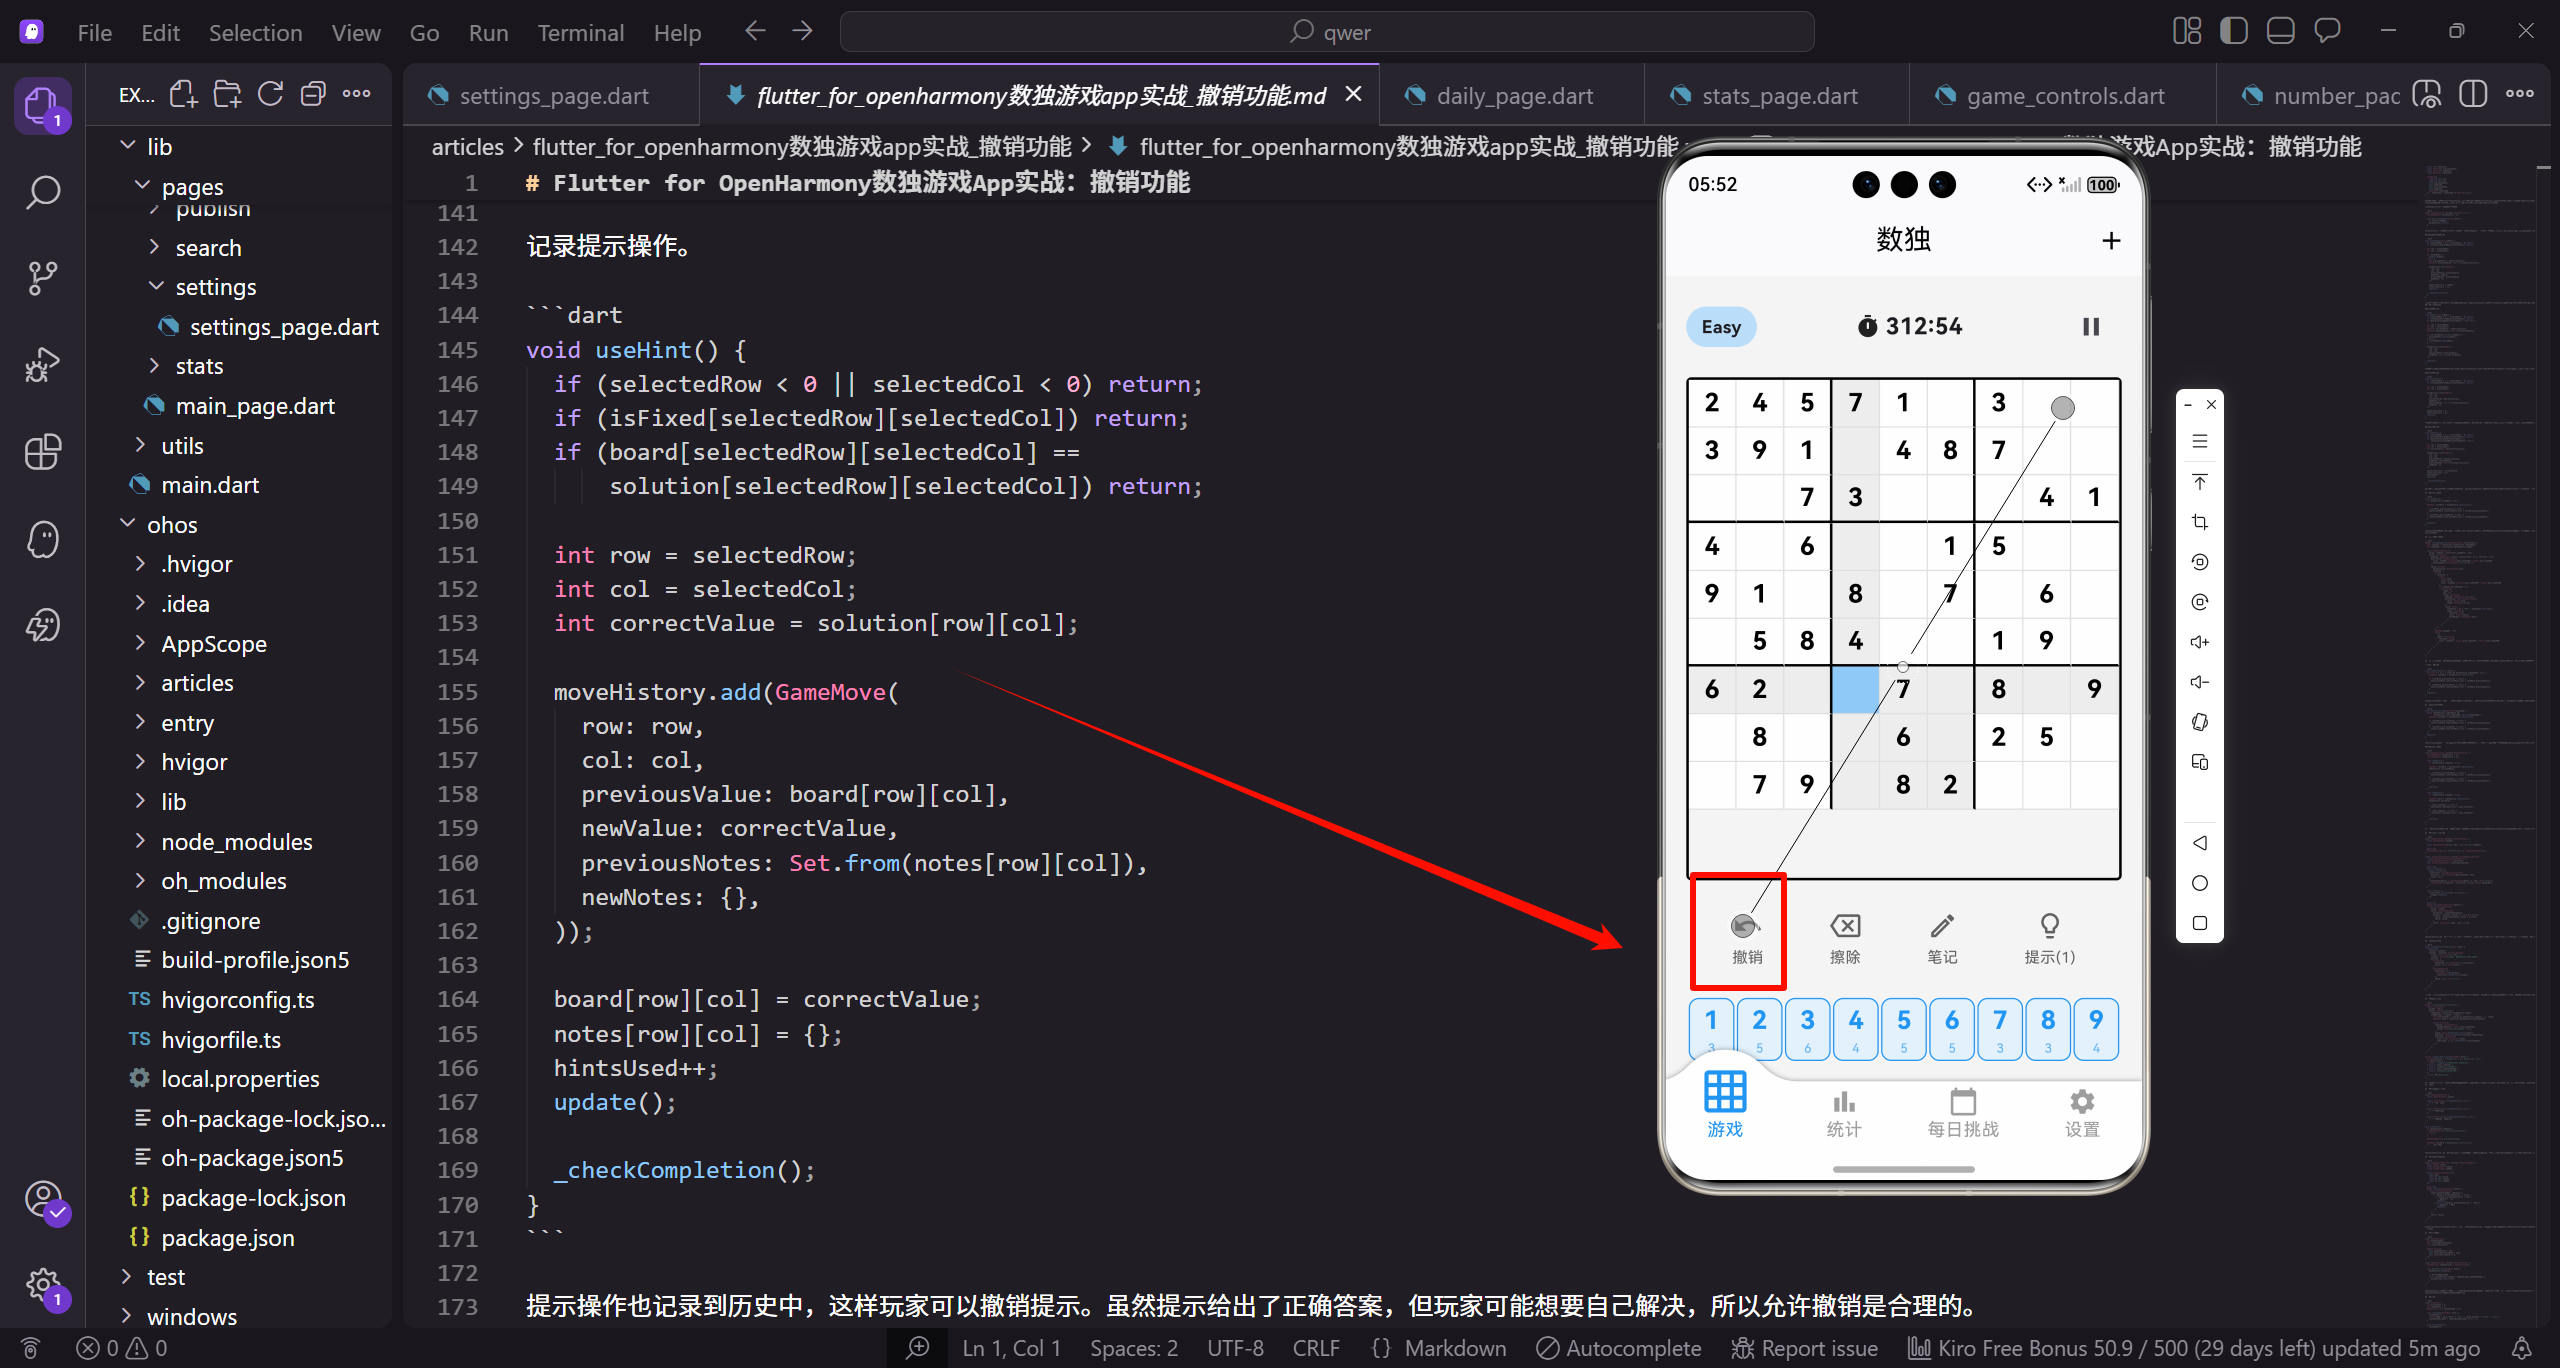Tap number 9 on the sudoku keypad
The image size is (2560, 1368).
[2095, 1029]
